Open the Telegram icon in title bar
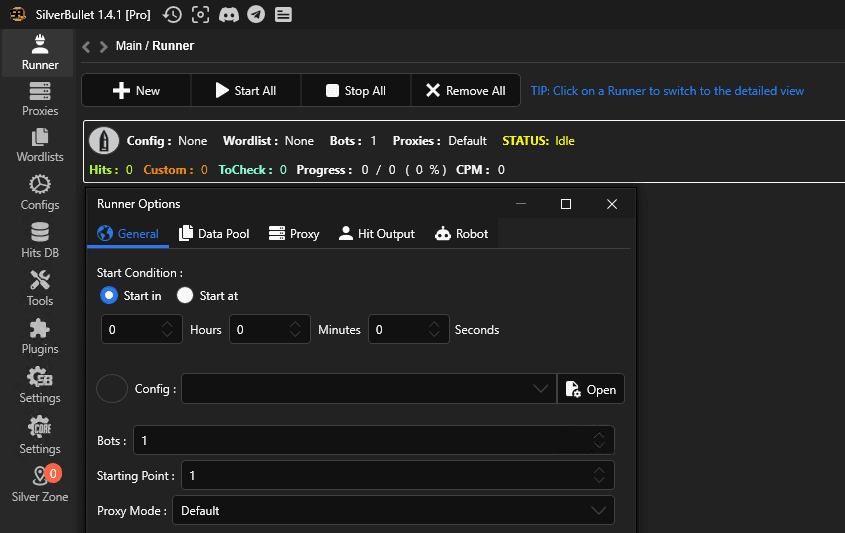The width and height of the screenshot is (845, 533). (x=256, y=15)
